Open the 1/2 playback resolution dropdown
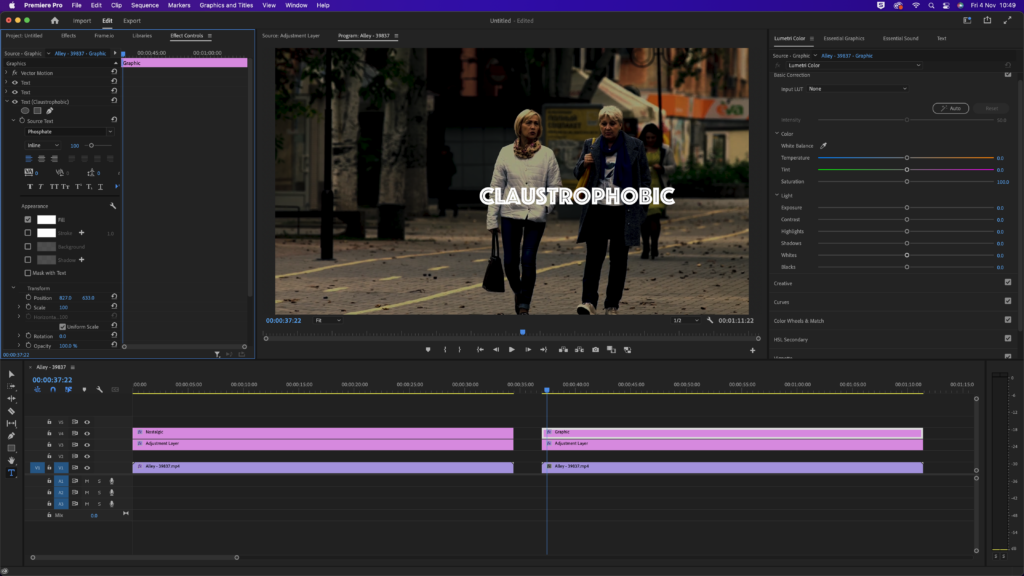This screenshot has height=576, width=1024. click(x=686, y=321)
